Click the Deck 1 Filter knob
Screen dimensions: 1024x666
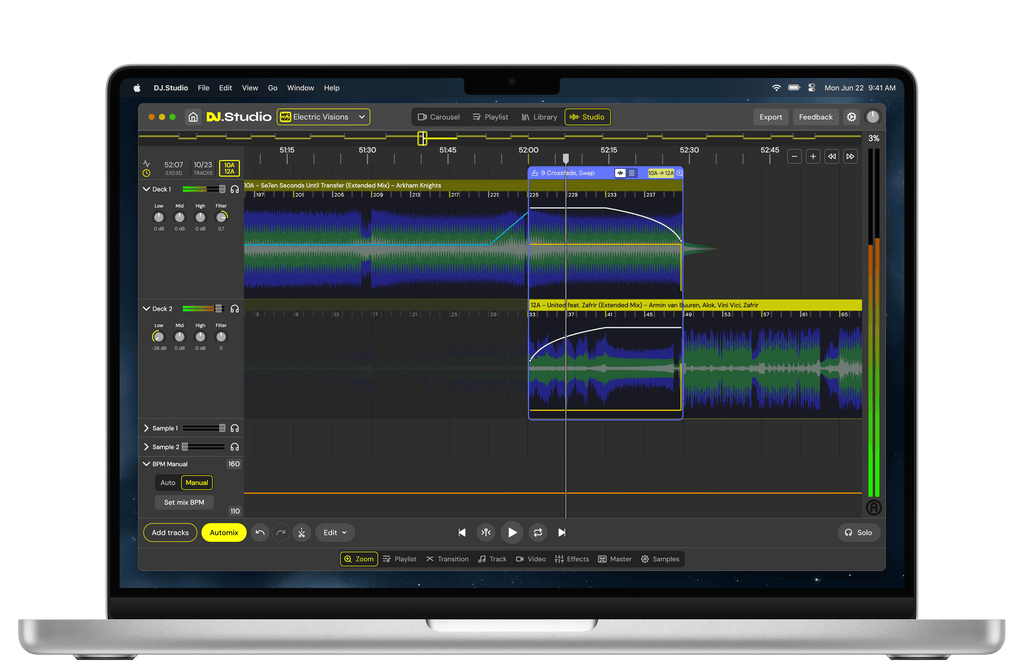tap(221, 217)
